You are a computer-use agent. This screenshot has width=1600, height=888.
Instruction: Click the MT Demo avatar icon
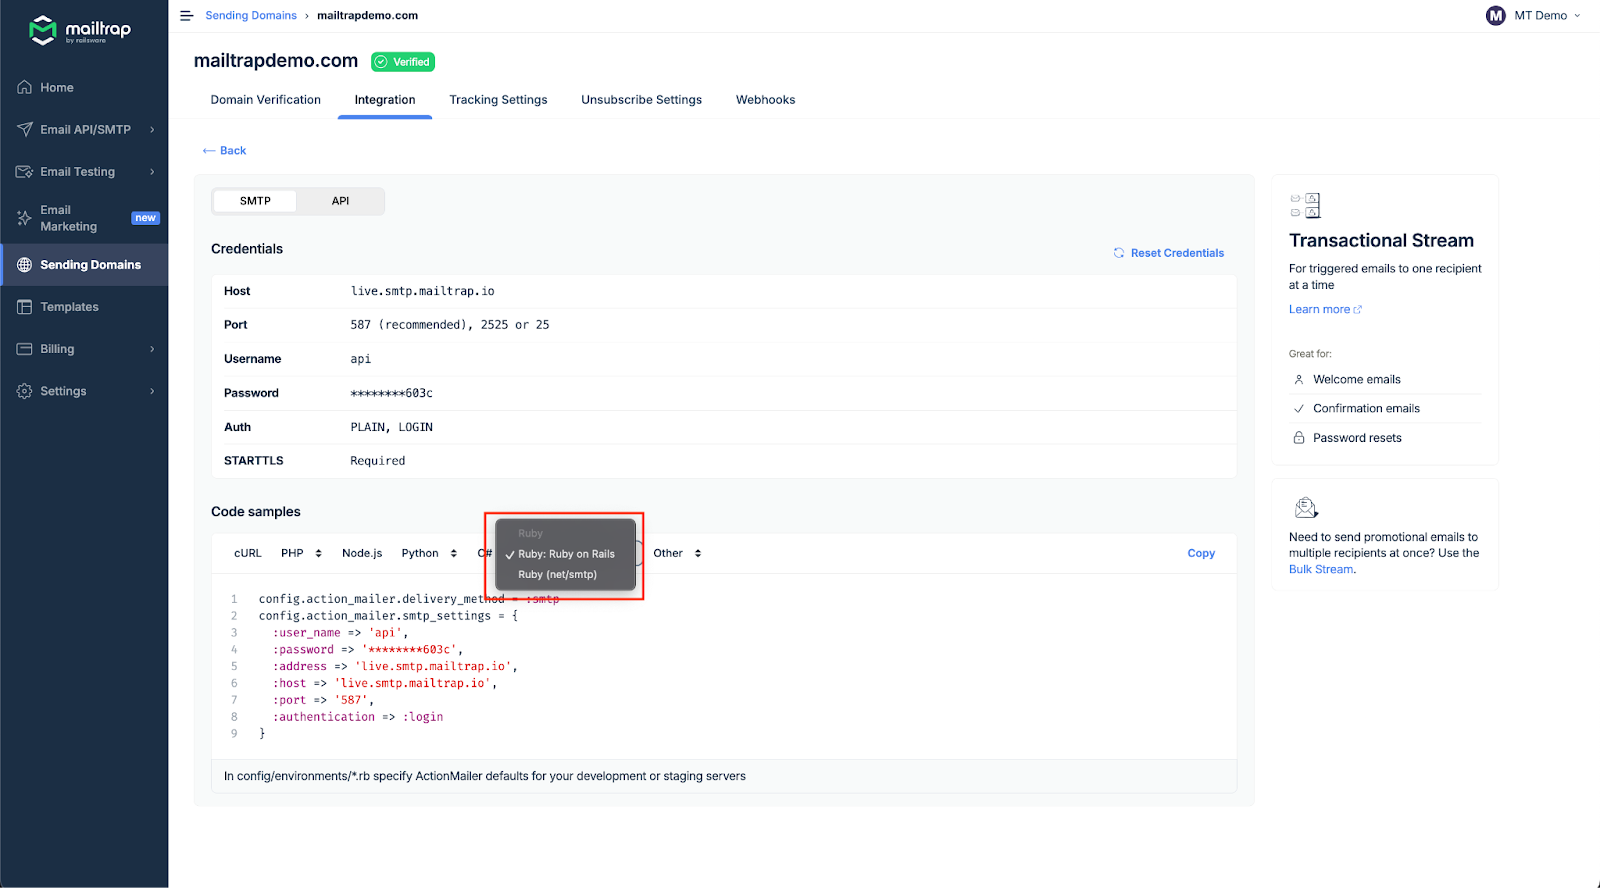click(x=1495, y=16)
